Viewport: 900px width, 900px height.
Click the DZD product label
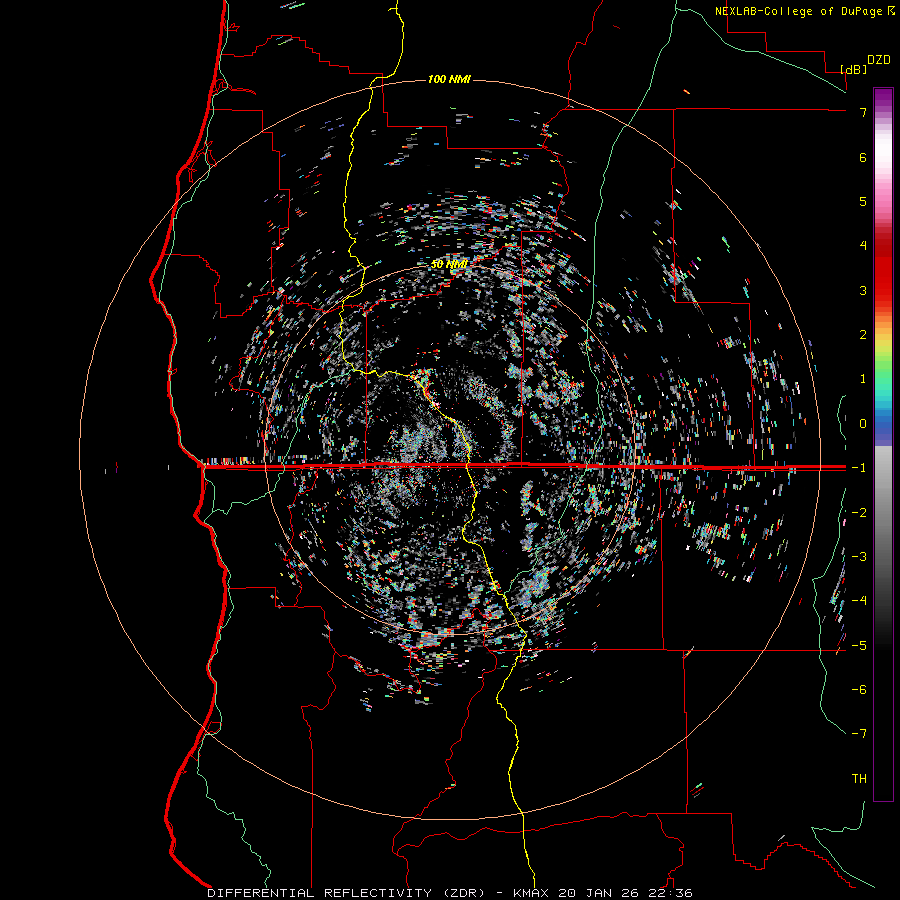coord(879,60)
